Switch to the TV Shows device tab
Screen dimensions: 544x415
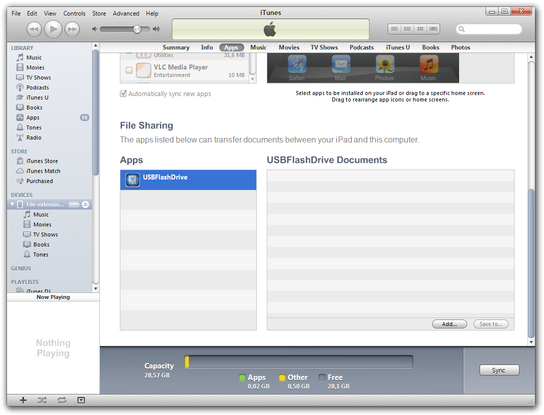point(324,48)
